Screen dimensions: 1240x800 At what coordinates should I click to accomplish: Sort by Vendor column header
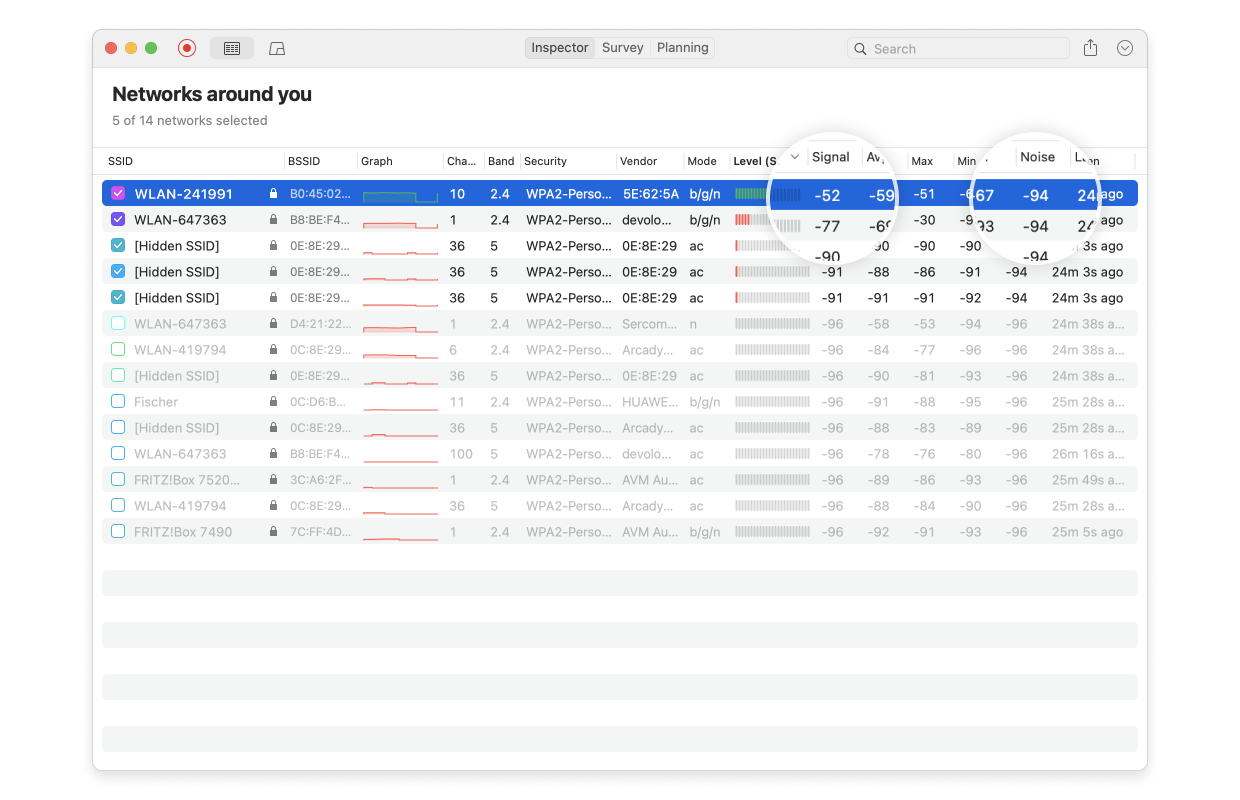point(638,161)
